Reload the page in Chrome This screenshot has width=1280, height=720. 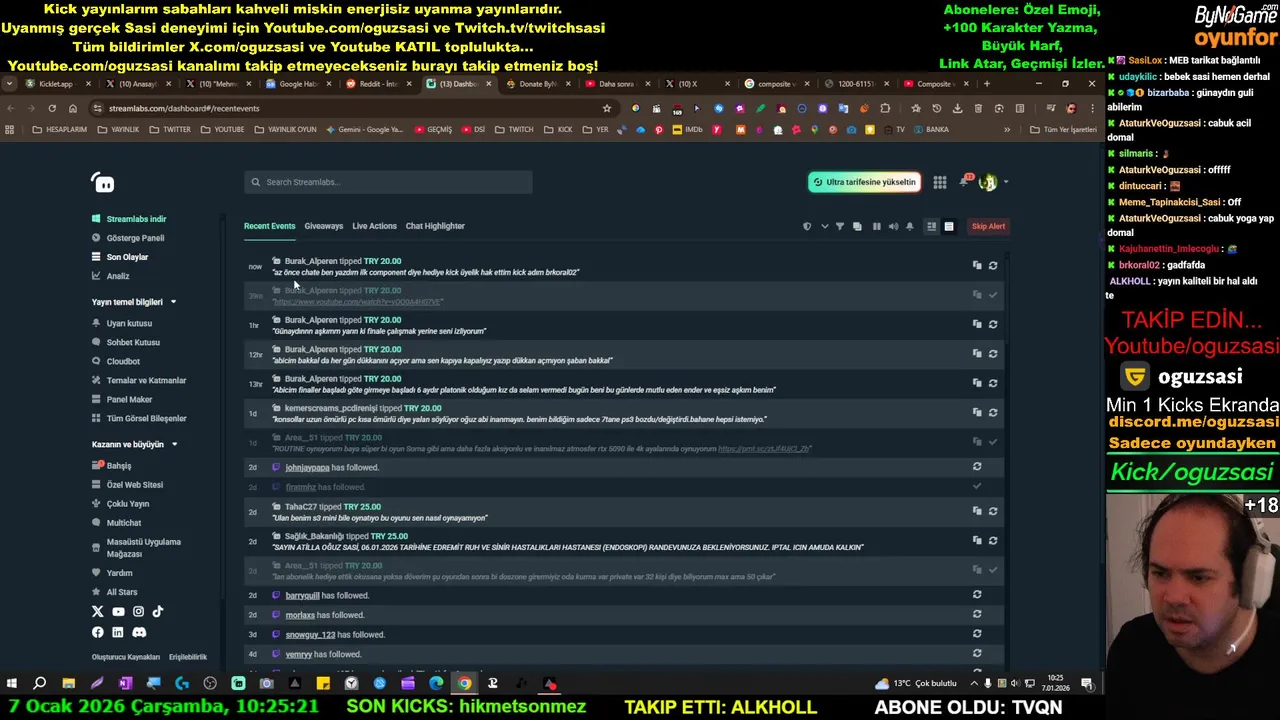pos(52,108)
